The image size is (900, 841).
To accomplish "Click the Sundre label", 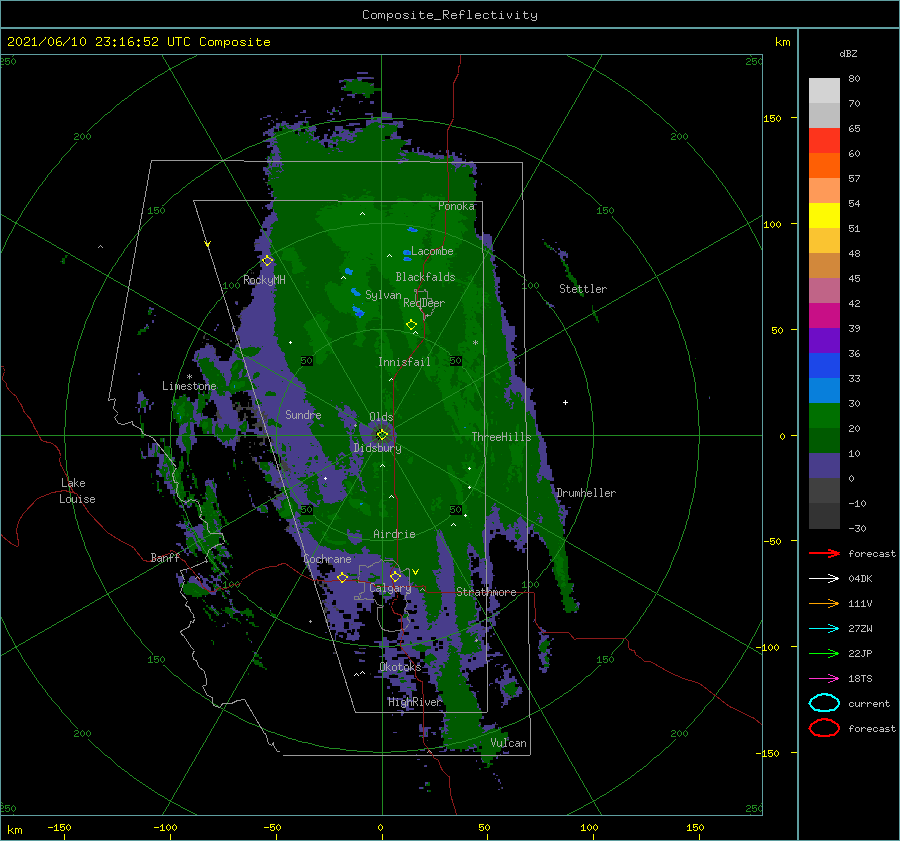I will (303, 415).
